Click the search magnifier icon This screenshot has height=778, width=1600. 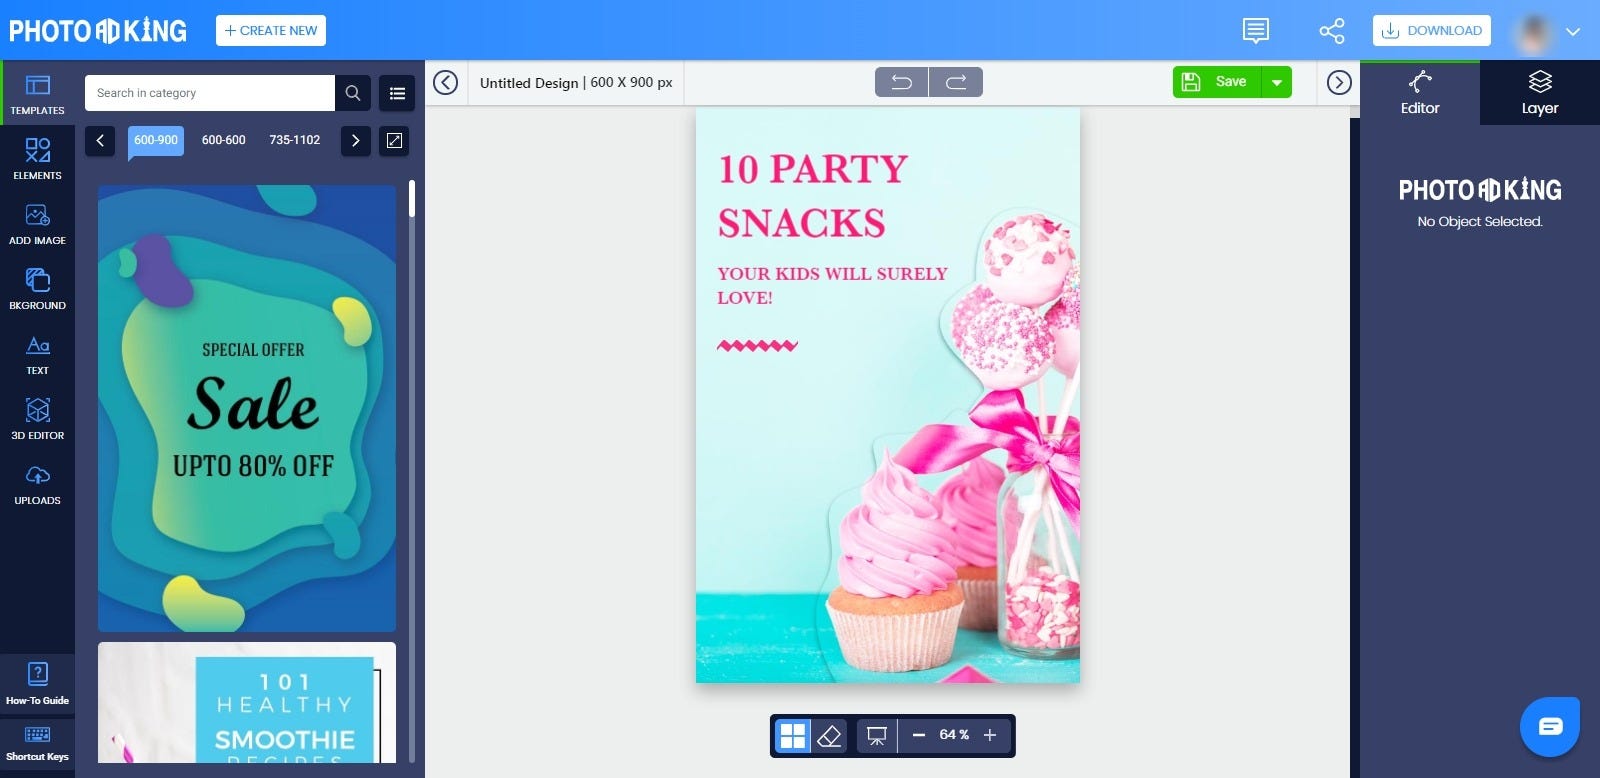353,93
